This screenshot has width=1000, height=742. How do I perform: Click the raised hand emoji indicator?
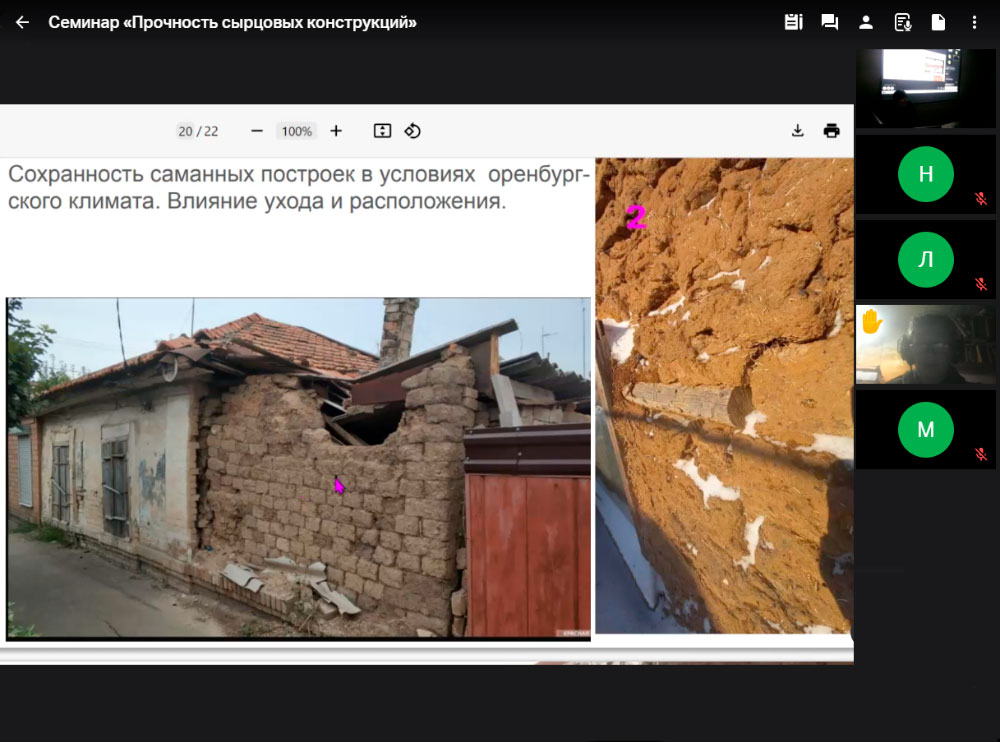871,321
